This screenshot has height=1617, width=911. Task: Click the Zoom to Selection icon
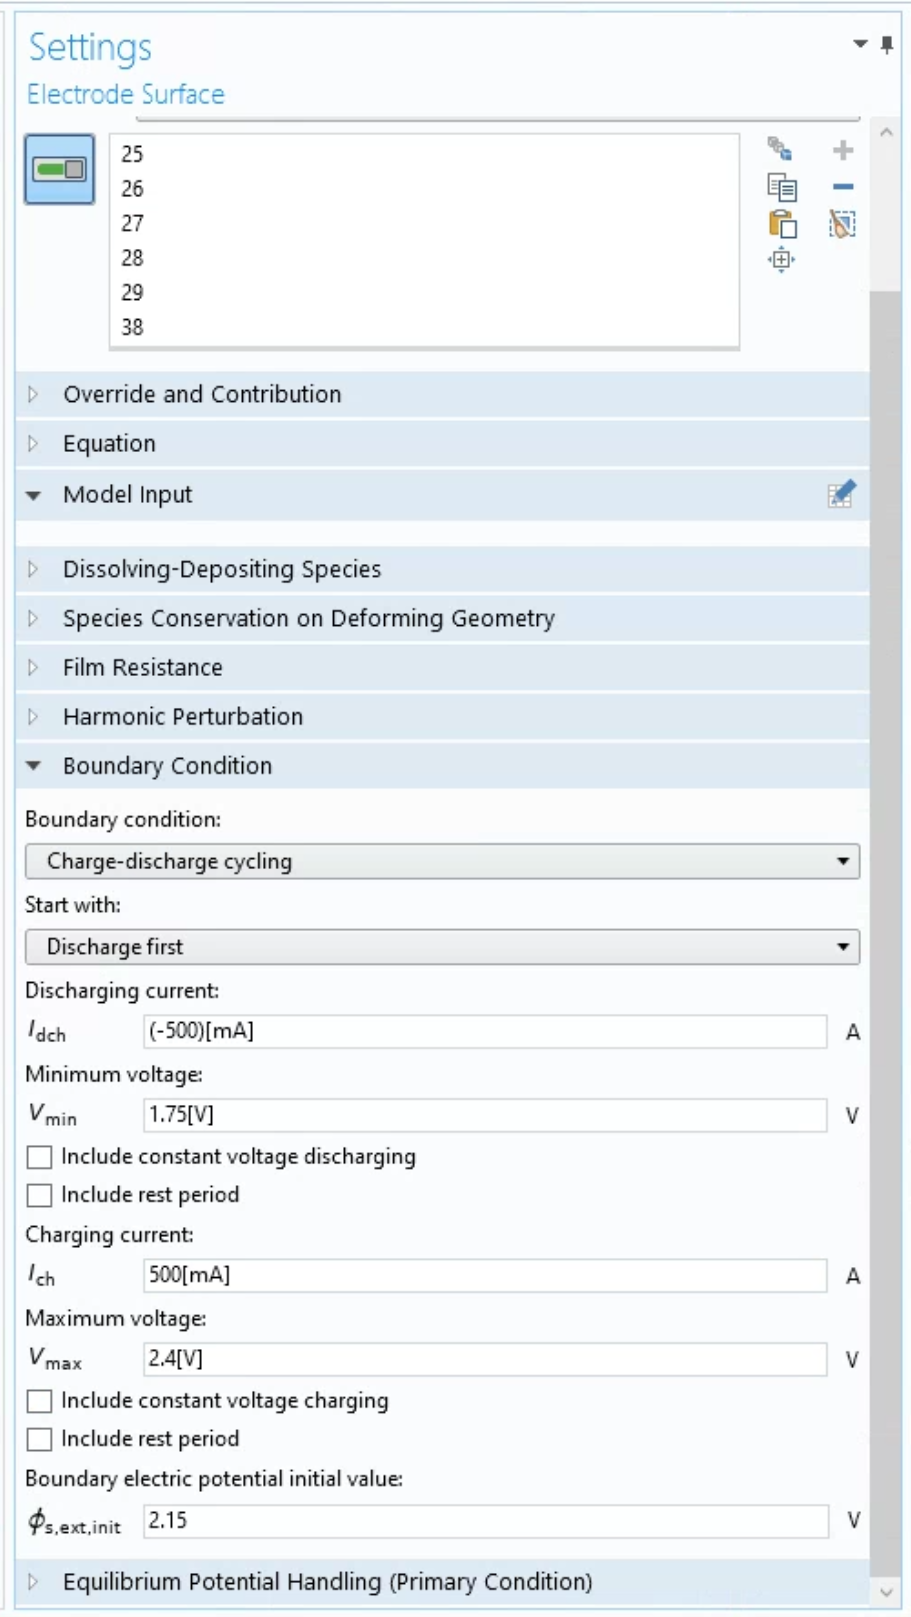click(x=781, y=260)
